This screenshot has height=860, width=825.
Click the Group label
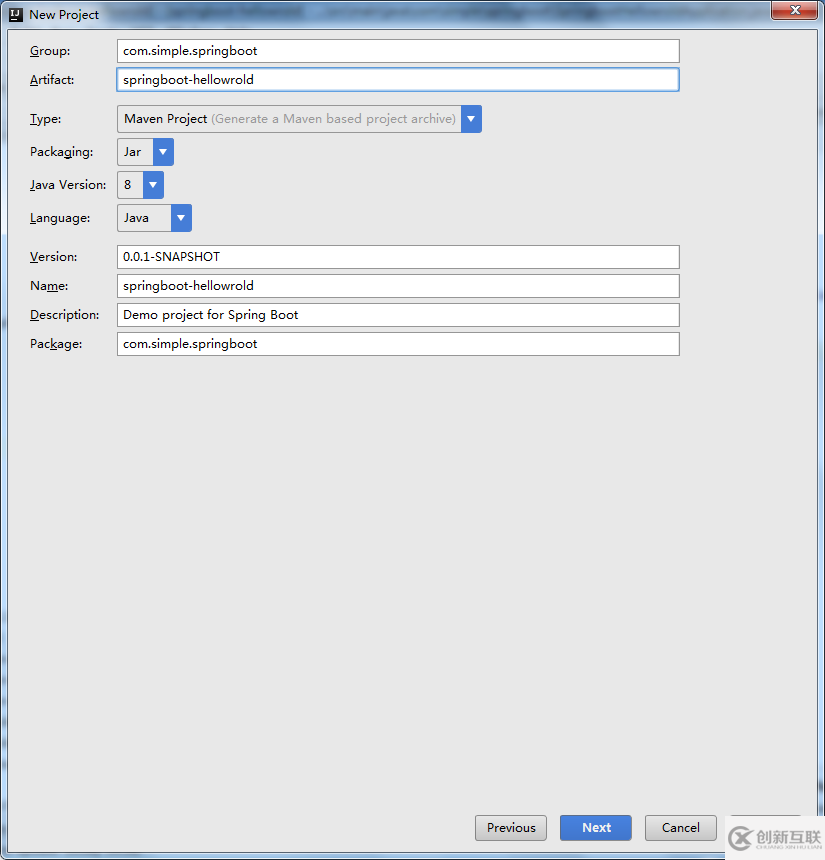50,51
